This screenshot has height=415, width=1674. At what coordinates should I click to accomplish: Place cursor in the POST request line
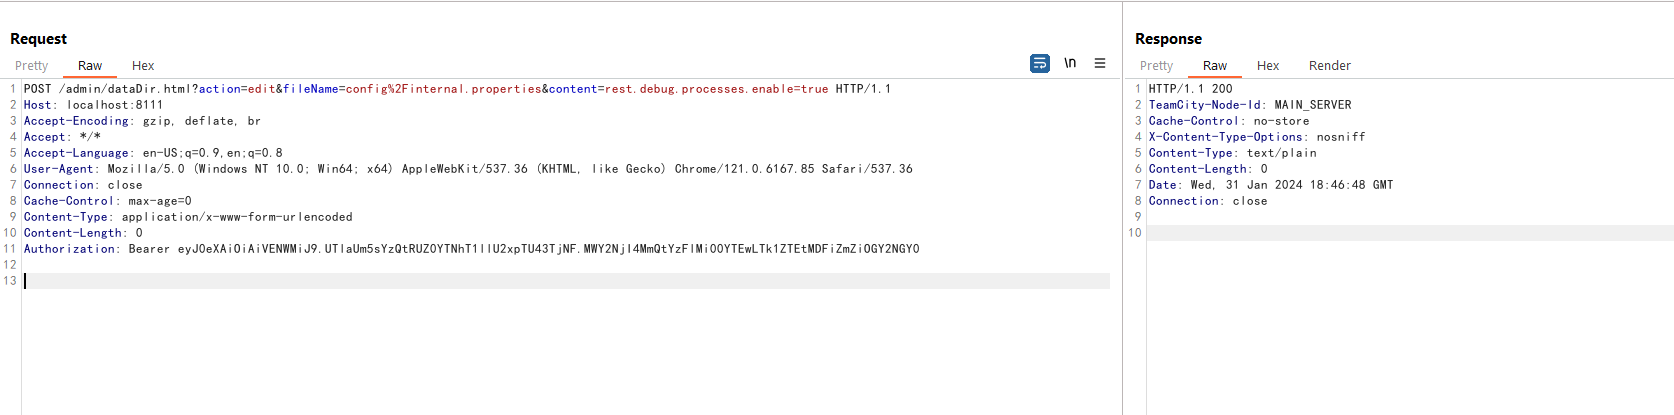(x=457, y=89)
